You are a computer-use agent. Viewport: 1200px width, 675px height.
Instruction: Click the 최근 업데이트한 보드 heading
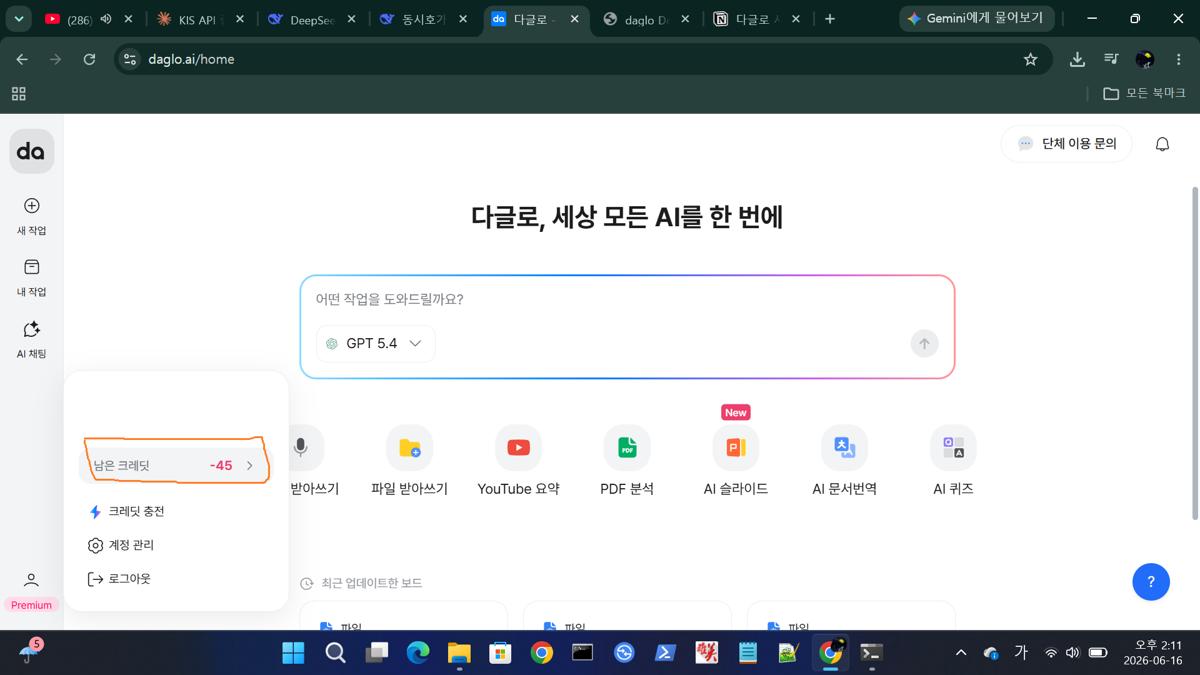pyautogui.click(x=371, y=583)
